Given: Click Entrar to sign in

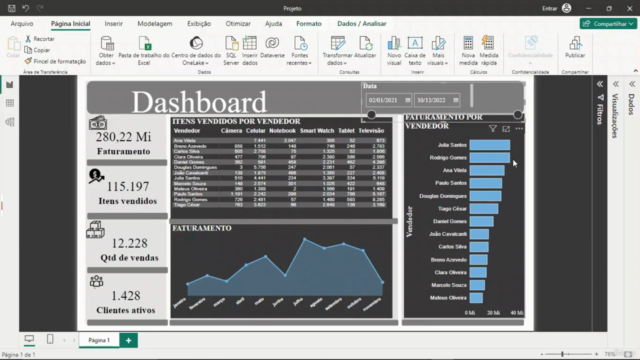Looking at the screenshot, I should coord(549,8).
